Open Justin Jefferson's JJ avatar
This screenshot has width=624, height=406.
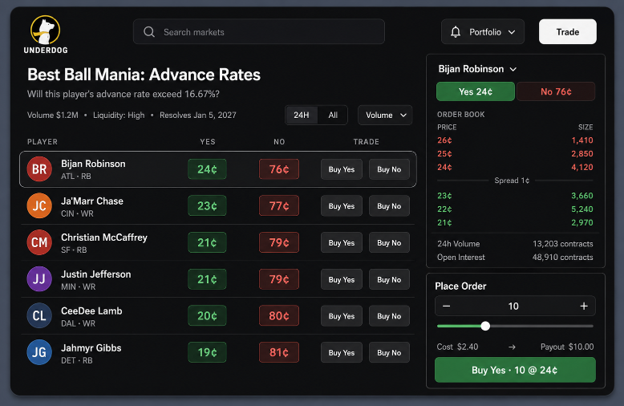pyautogui.click(x=39, y=279)
